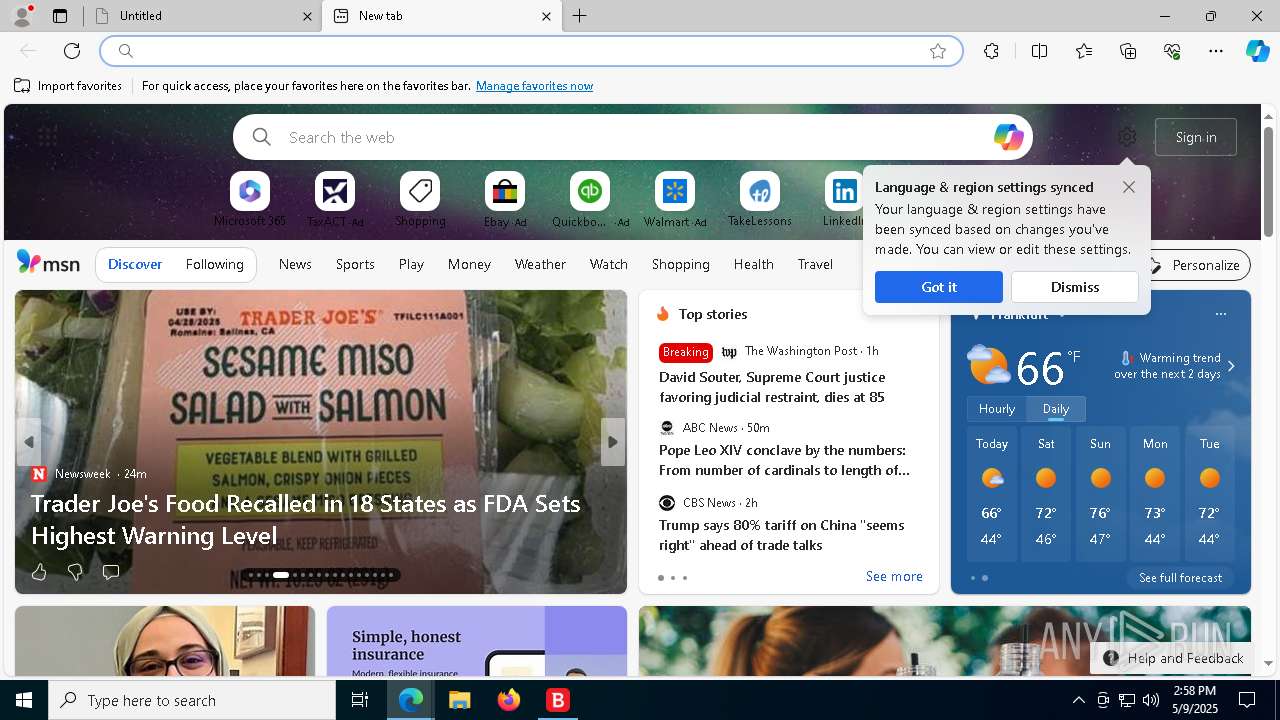Dislike the Trader Joe's story thumbs down

click(x=75, y=572)
